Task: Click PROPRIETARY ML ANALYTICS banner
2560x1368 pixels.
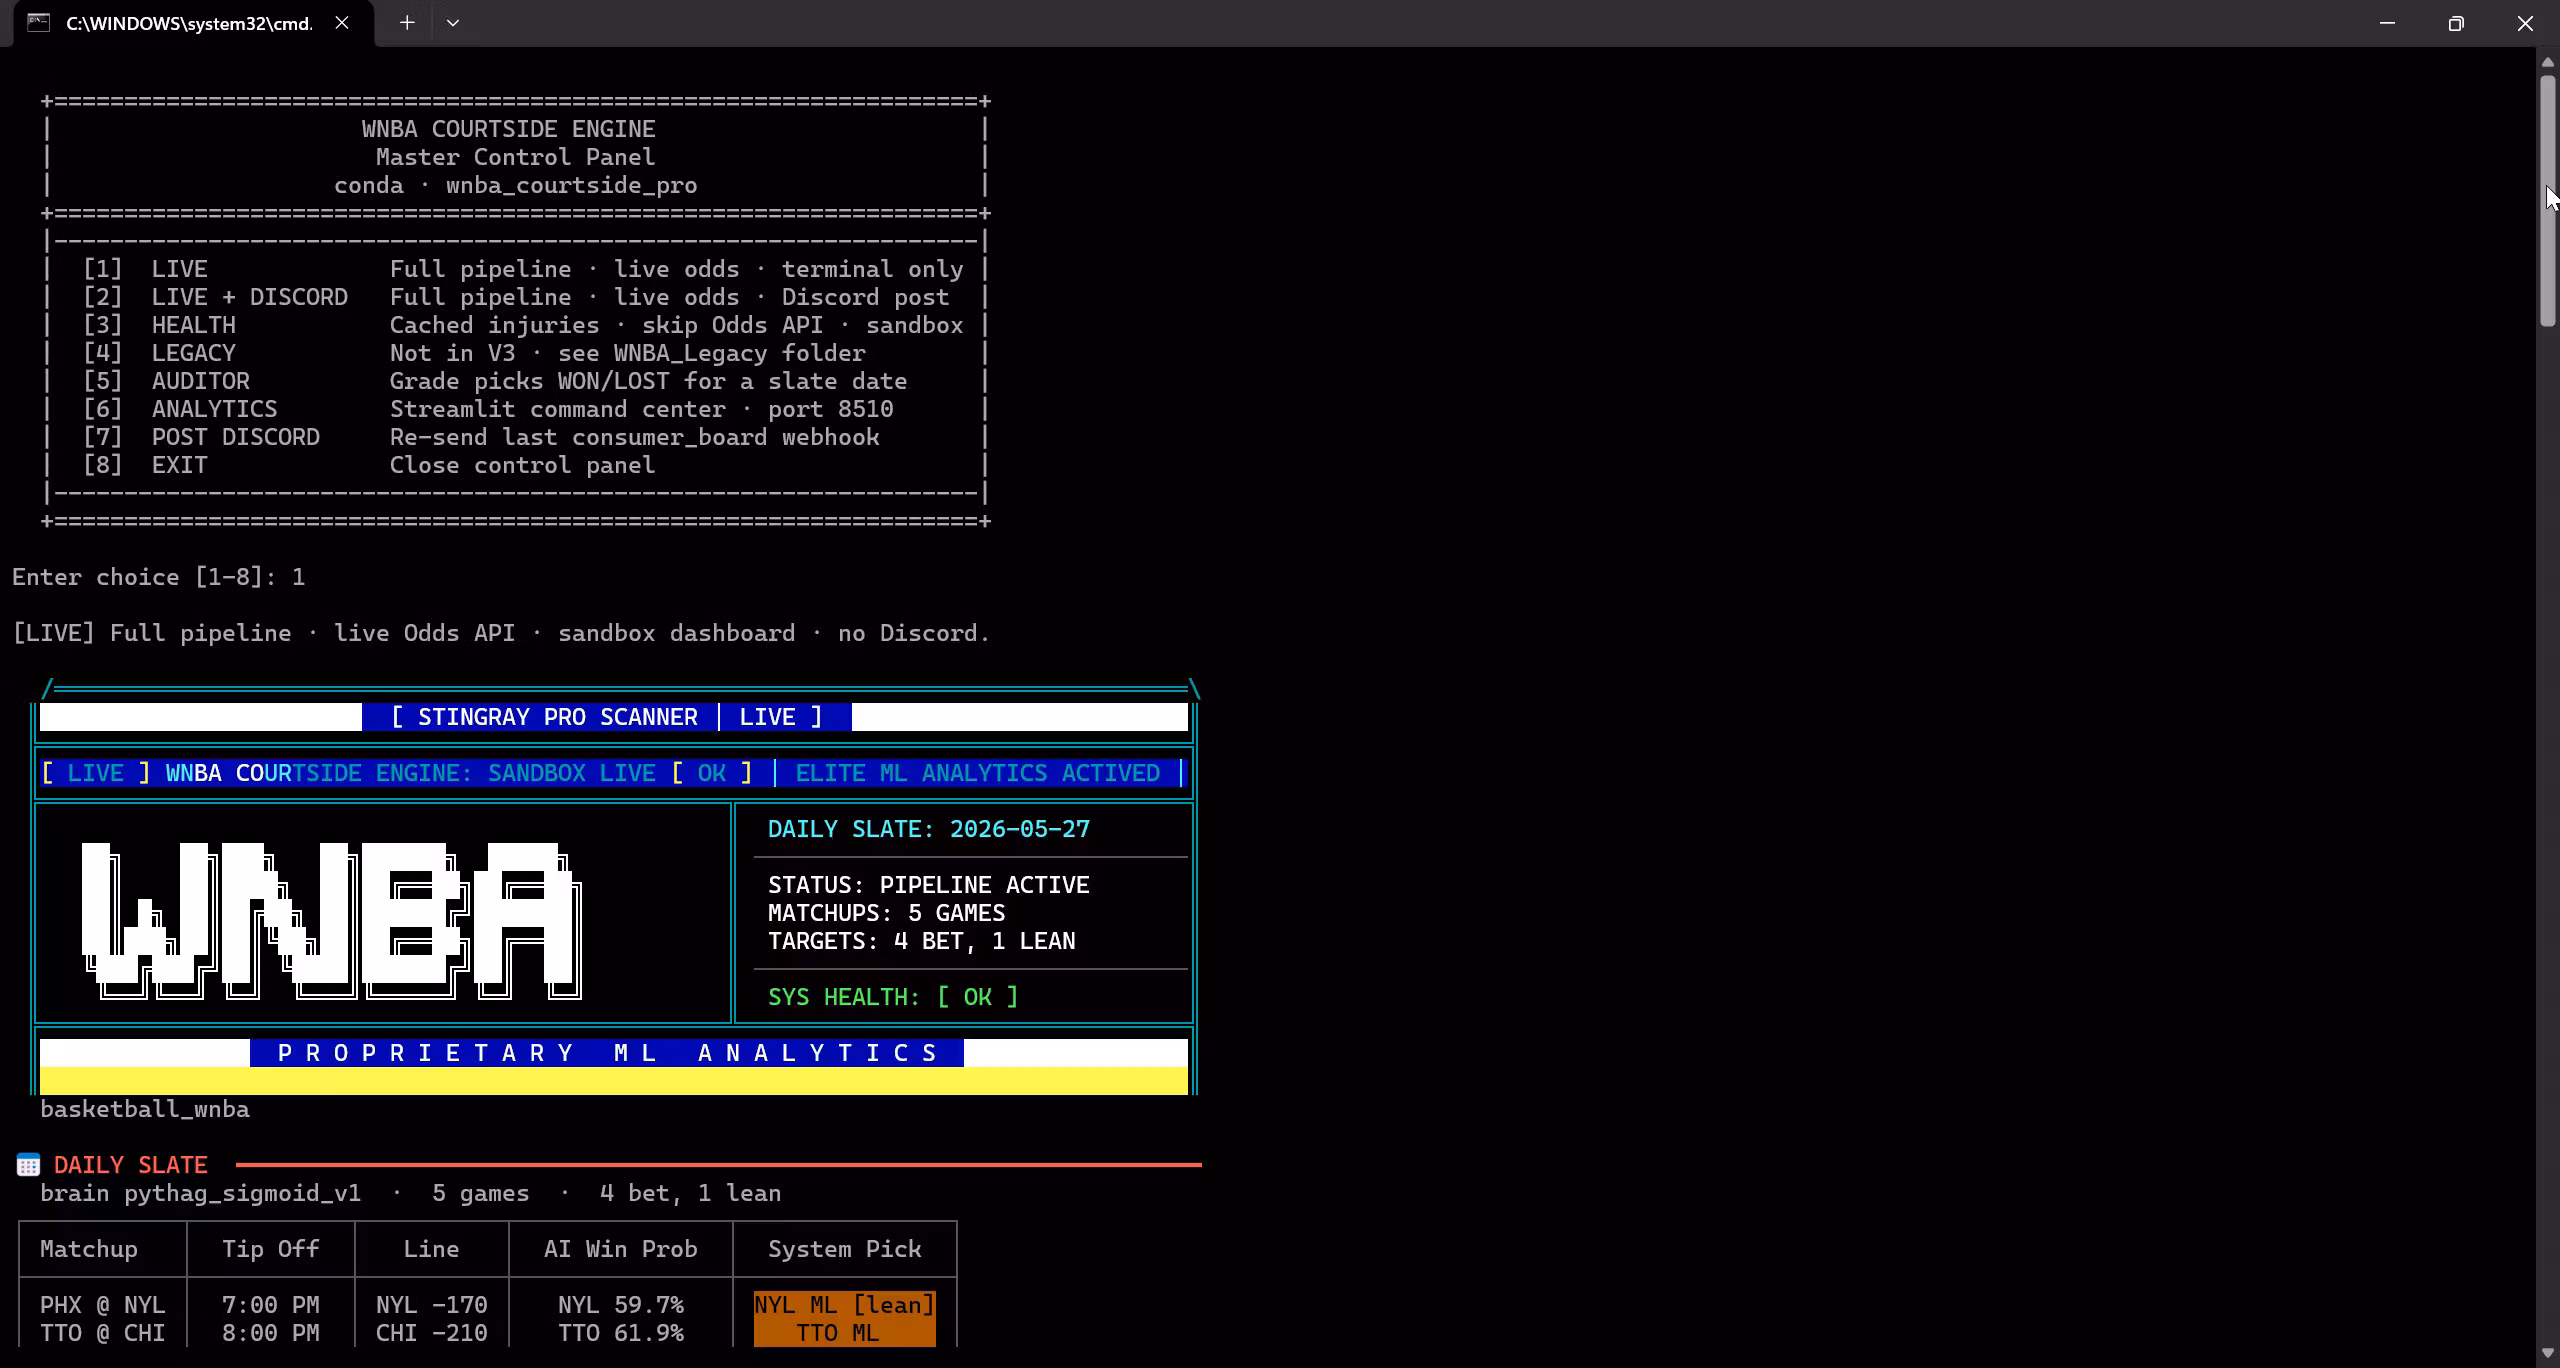Action: click(x=607, y=1053)
